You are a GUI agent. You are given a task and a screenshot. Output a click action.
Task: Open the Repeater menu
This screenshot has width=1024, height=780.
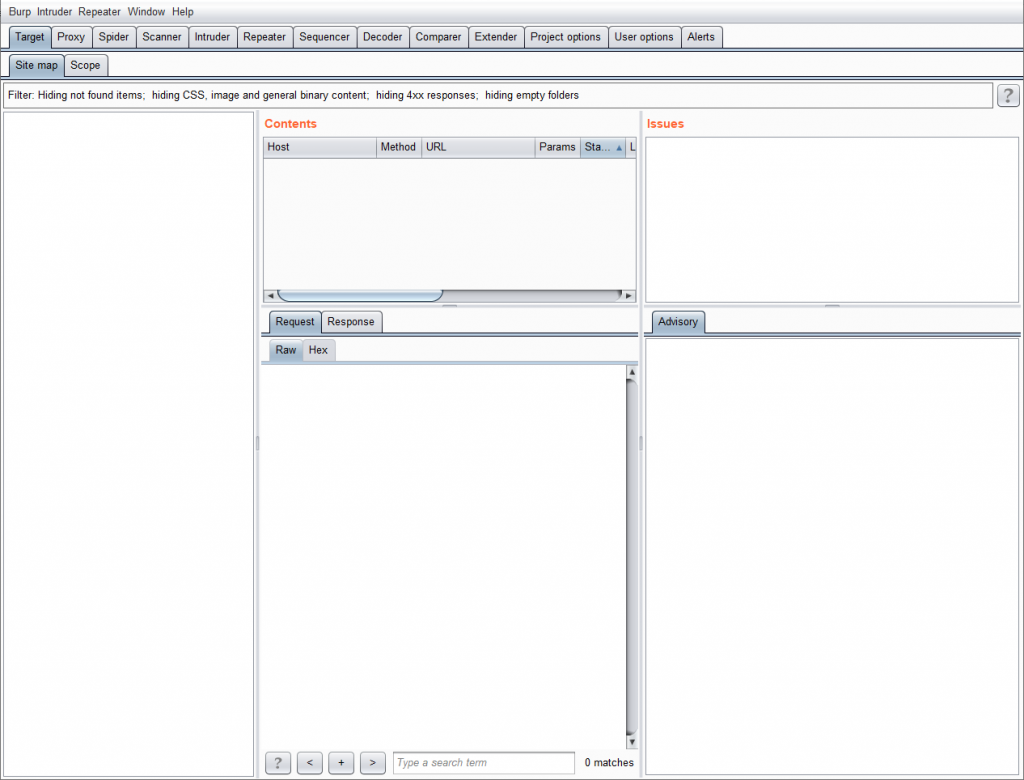click(99, 12)
